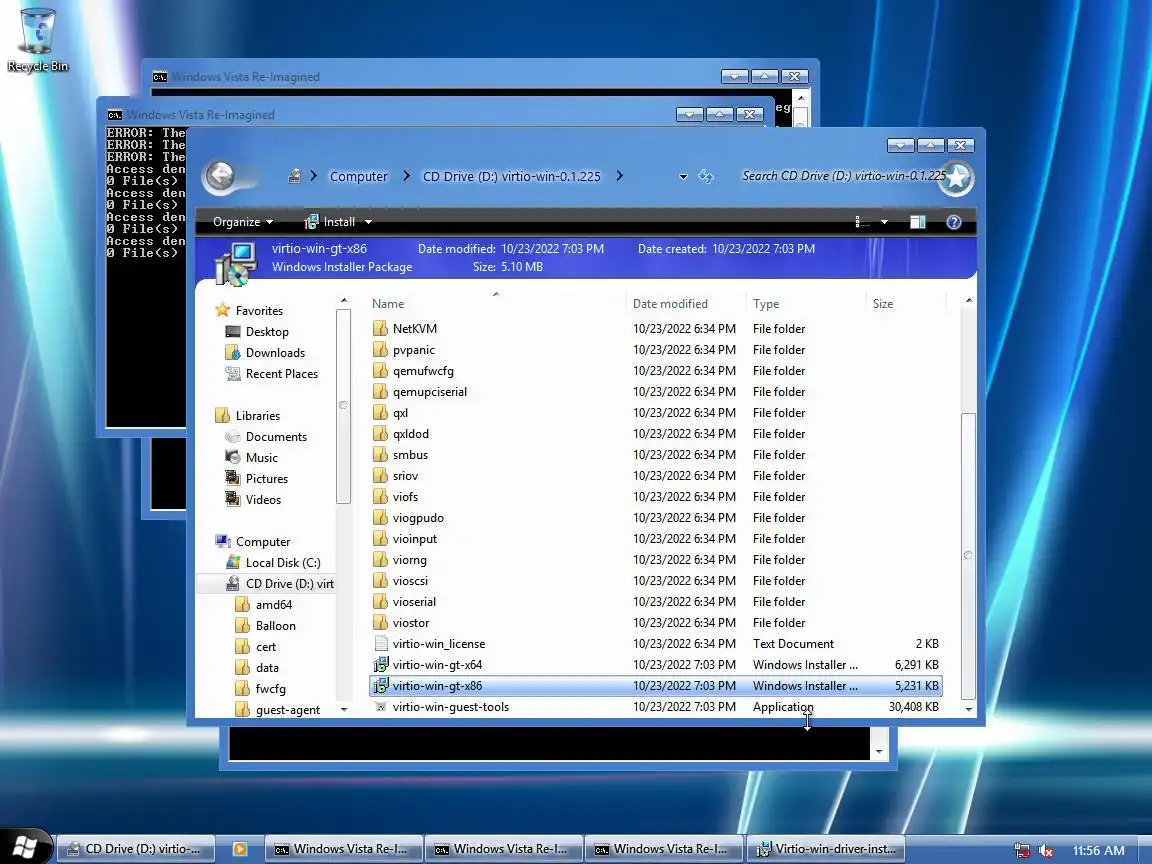Click Install in the command bar

pos(330,222)
